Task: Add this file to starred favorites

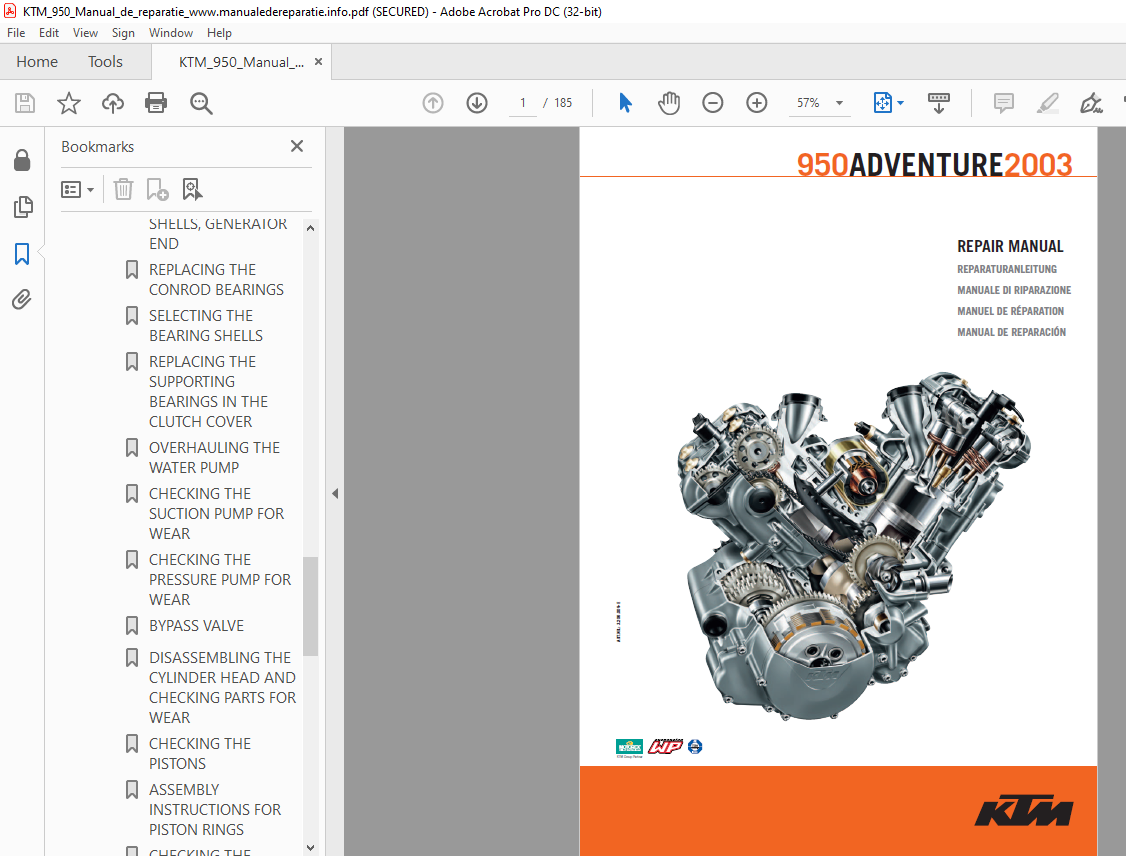Action: point(69,103)
